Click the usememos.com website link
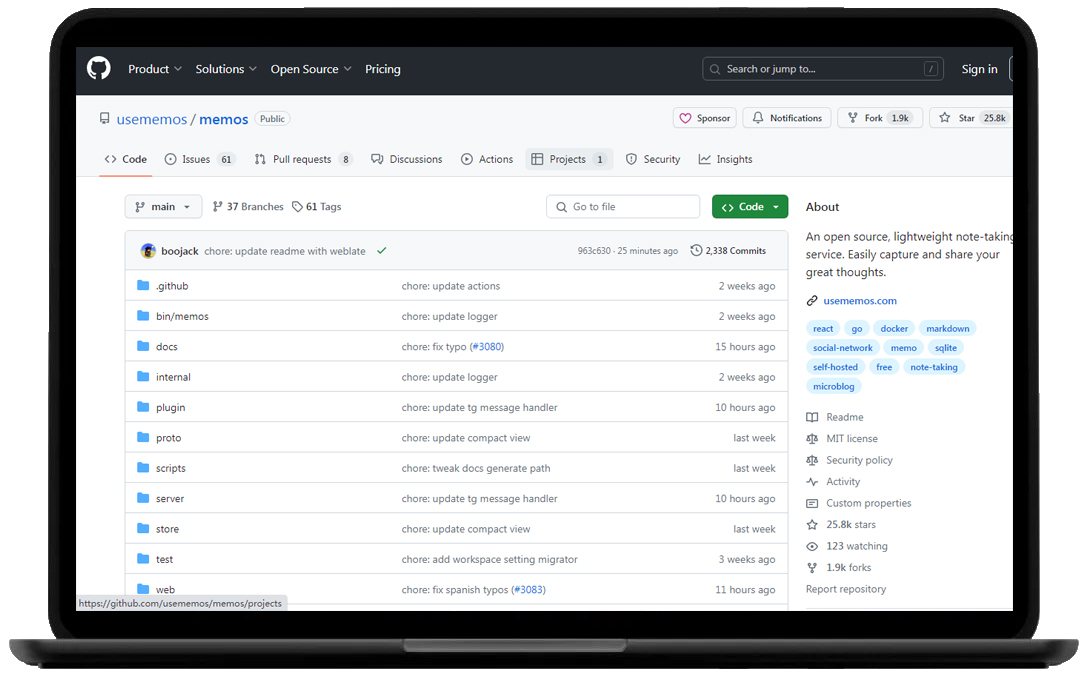 pyautogui.click(x=859, y=301)
